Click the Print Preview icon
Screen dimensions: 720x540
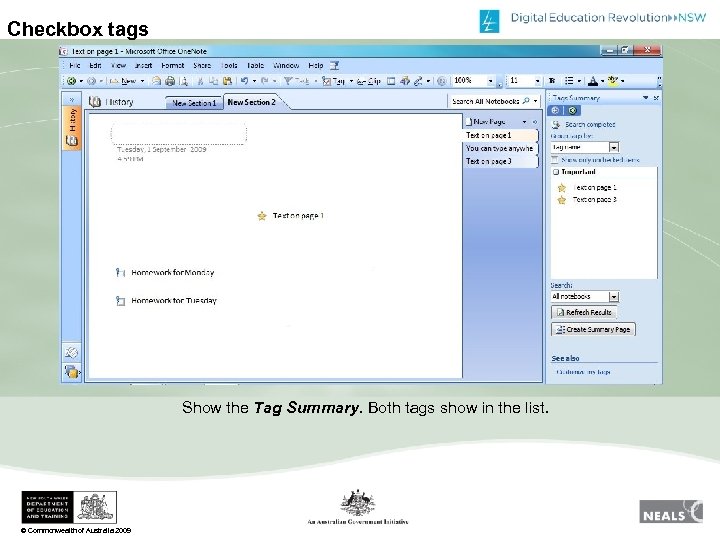pyautogui.click(x=184, y=81)
